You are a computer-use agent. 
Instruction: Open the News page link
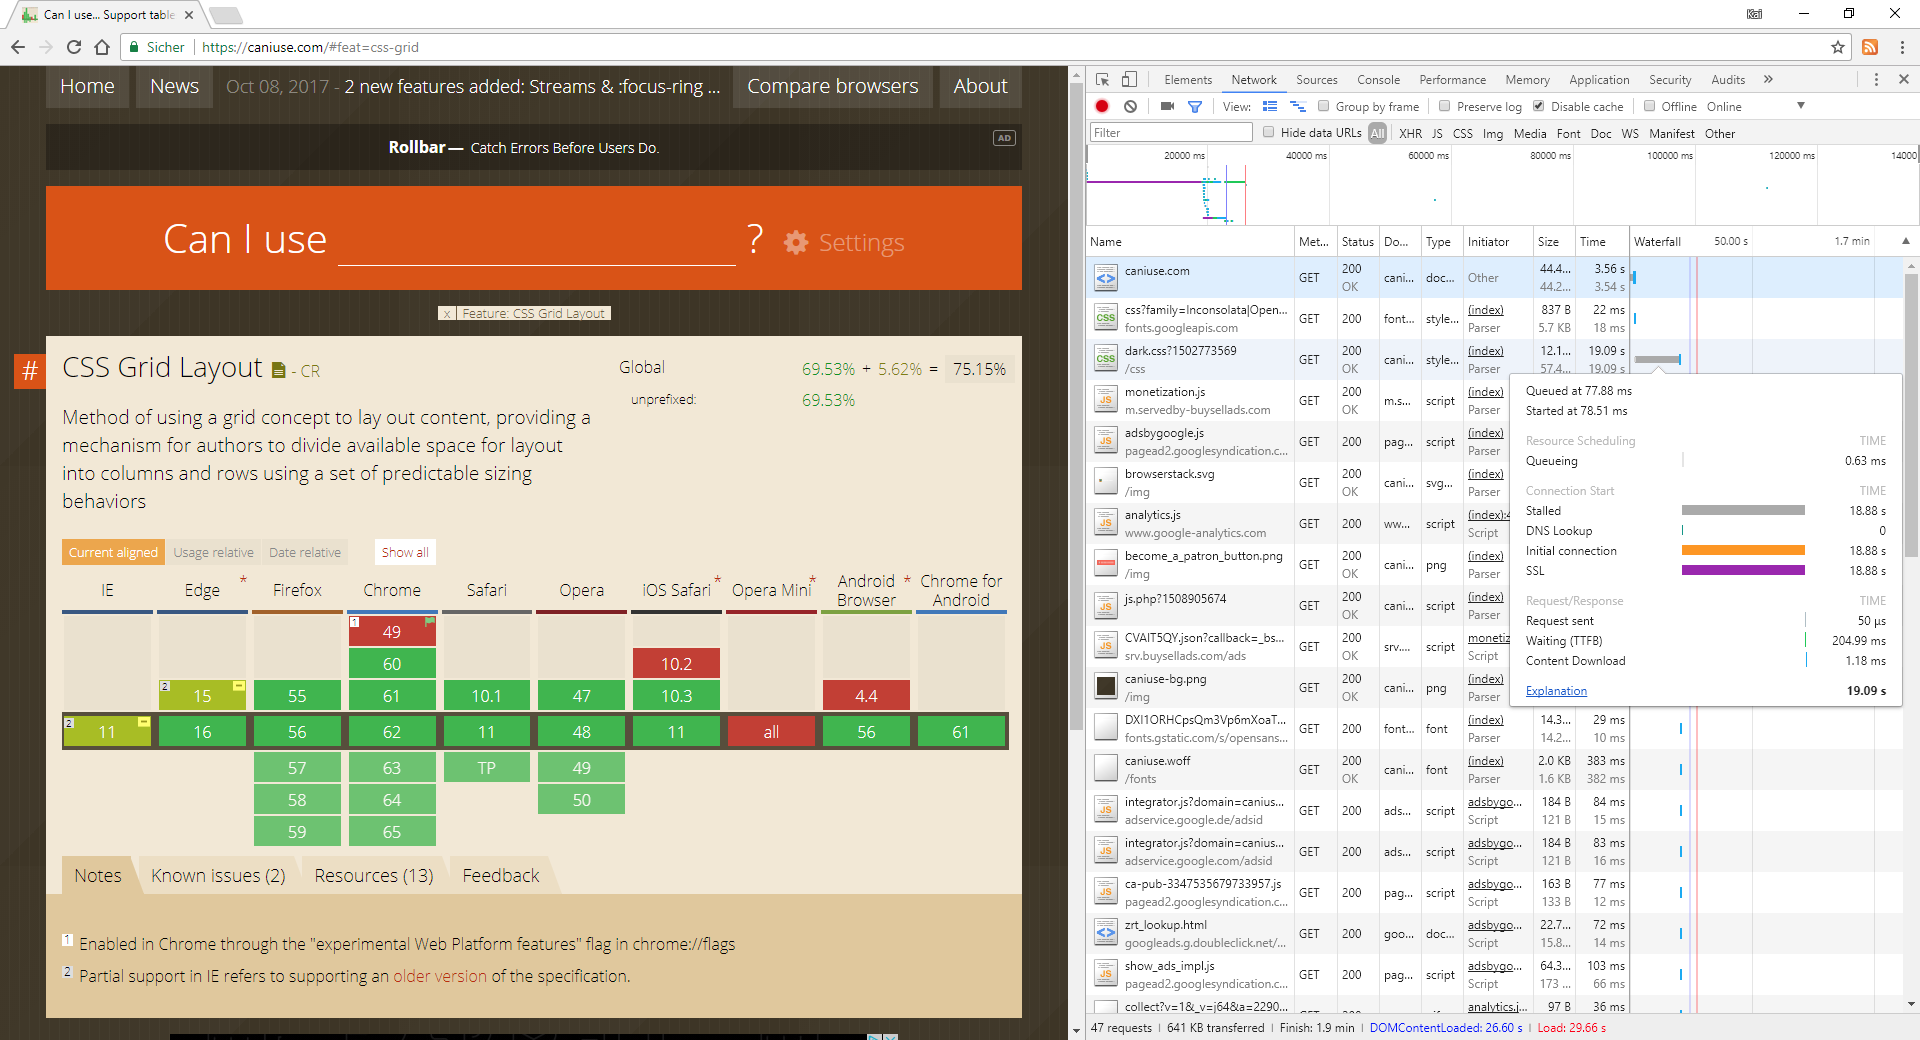point(174,87)
